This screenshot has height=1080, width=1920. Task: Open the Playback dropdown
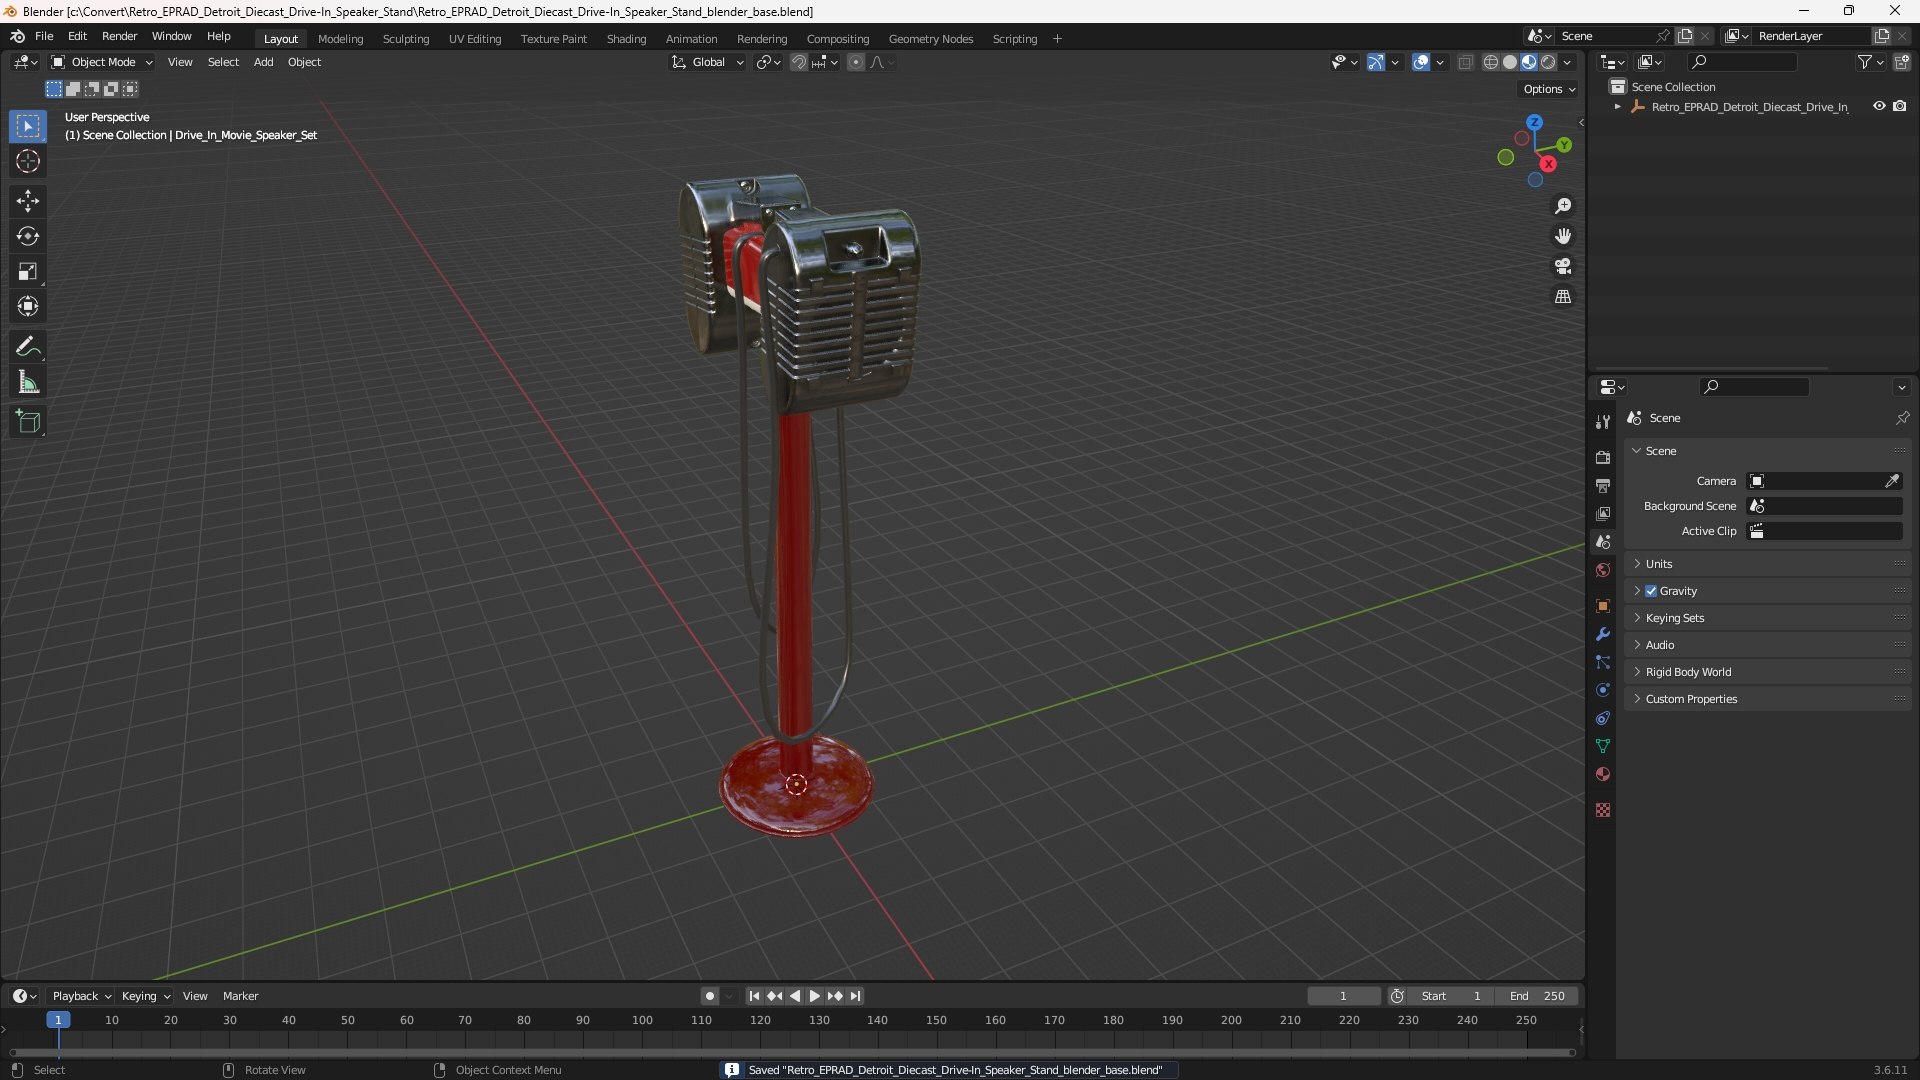[81, 996]
